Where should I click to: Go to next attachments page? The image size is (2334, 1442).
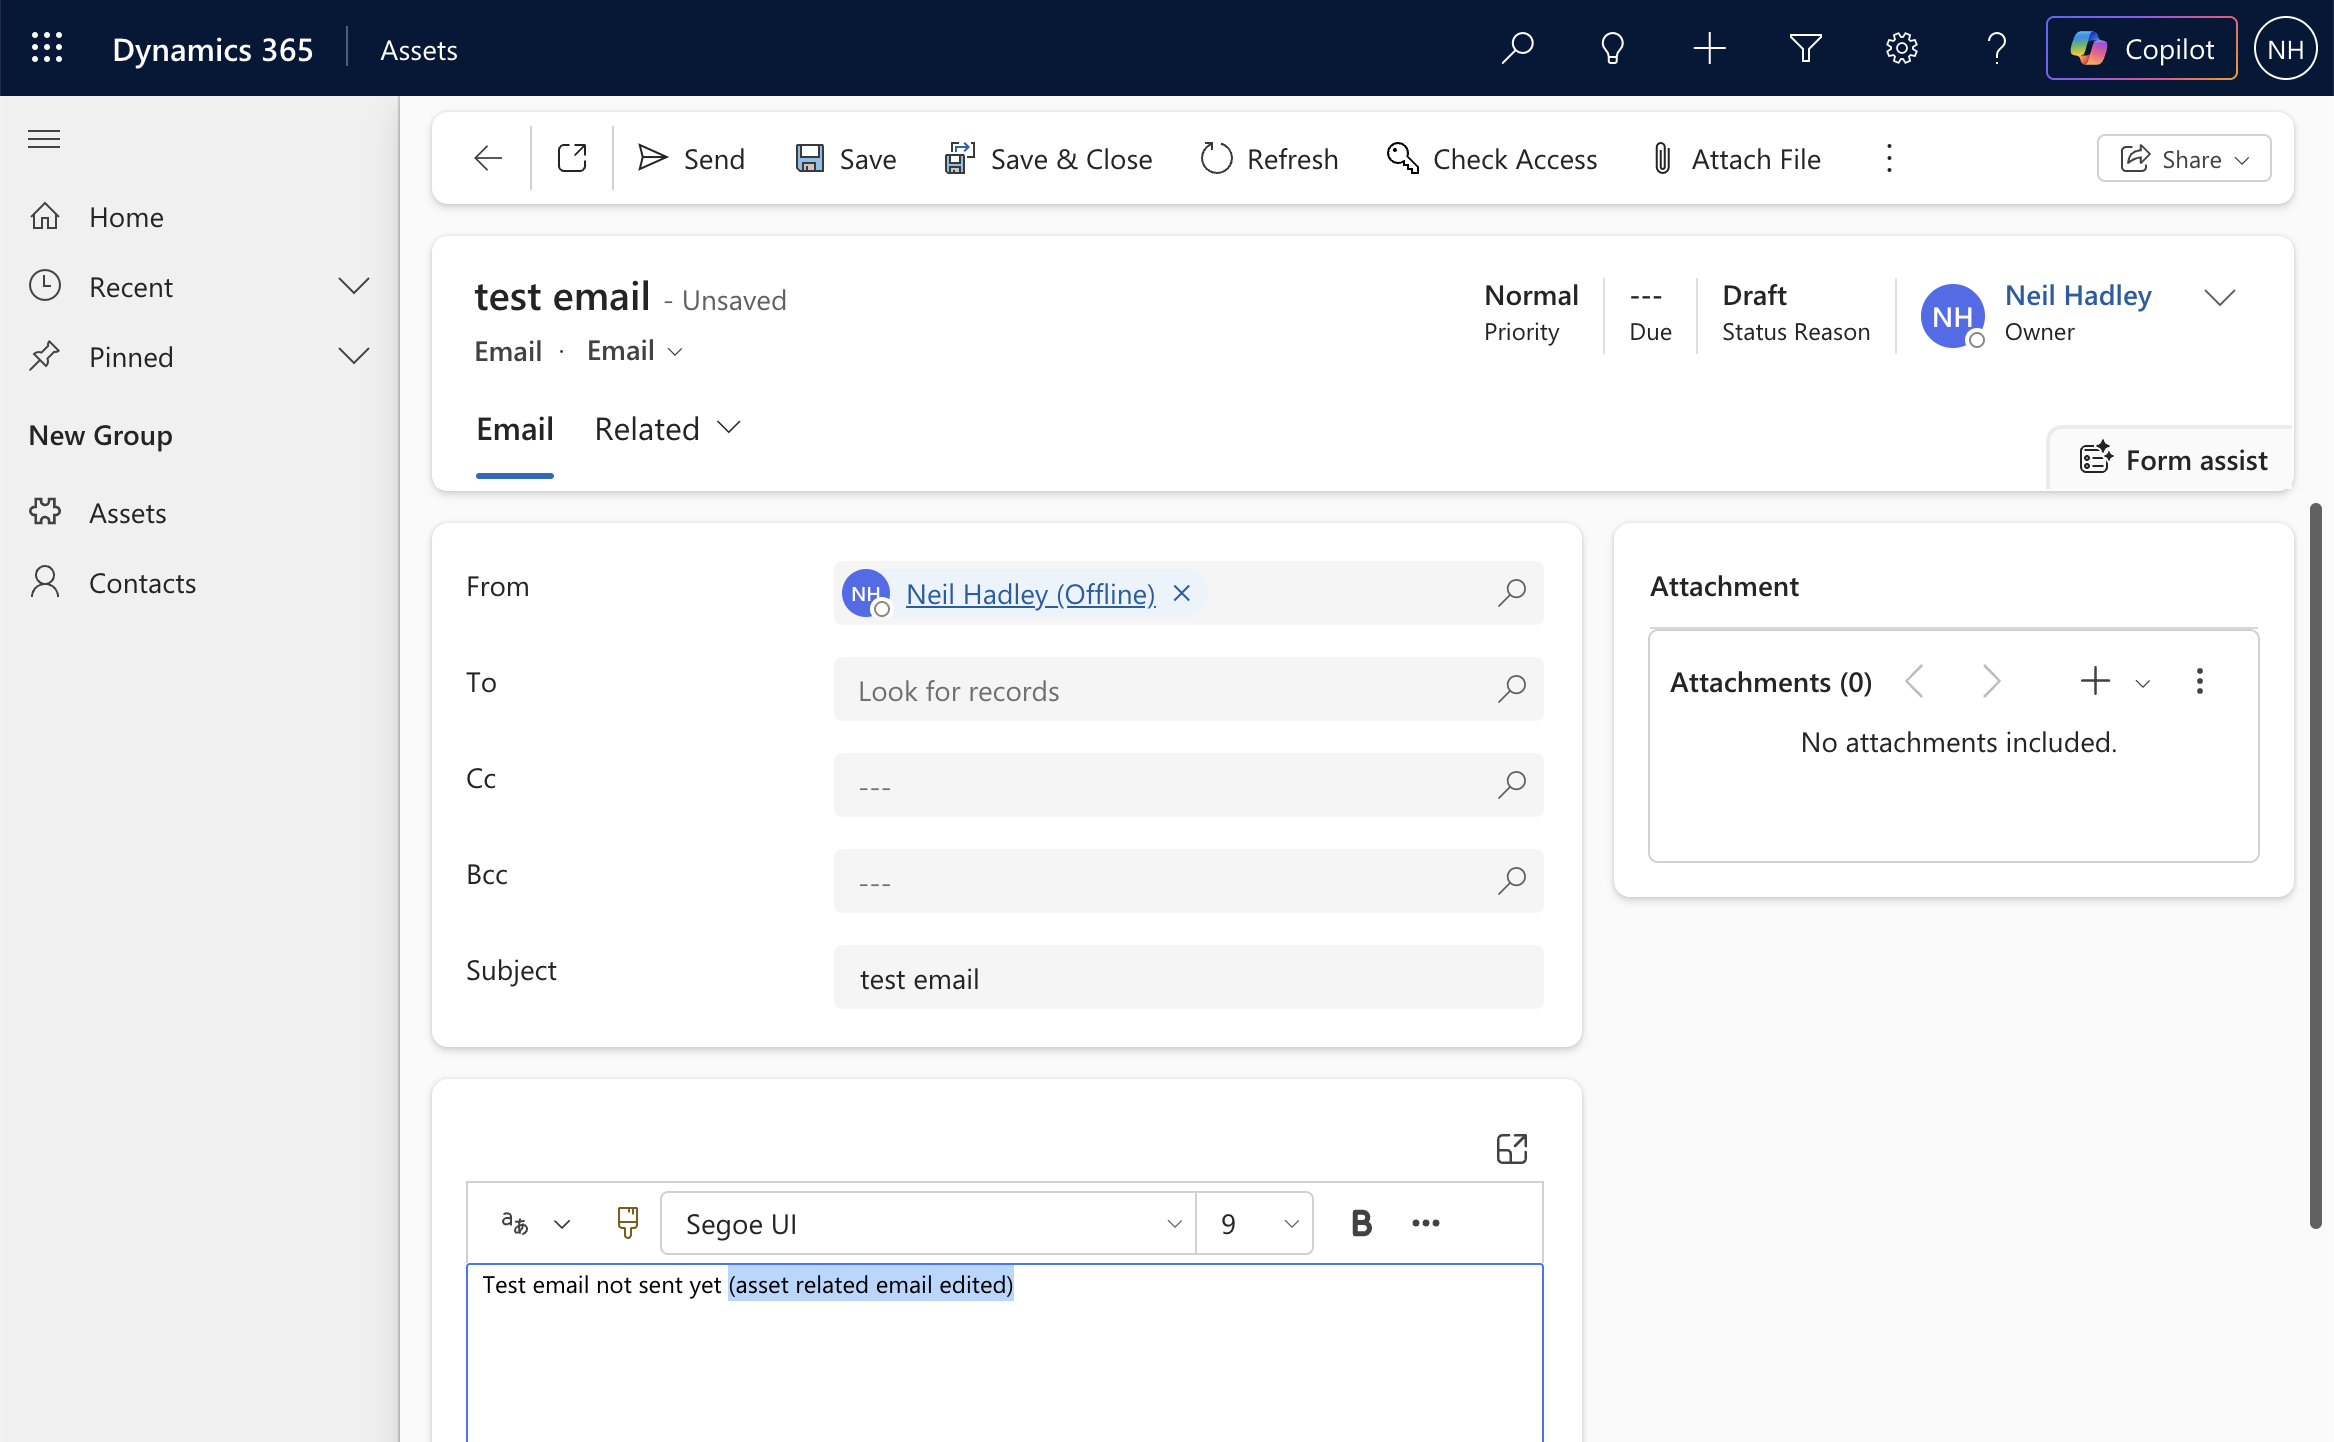[x=1991, y=682]
